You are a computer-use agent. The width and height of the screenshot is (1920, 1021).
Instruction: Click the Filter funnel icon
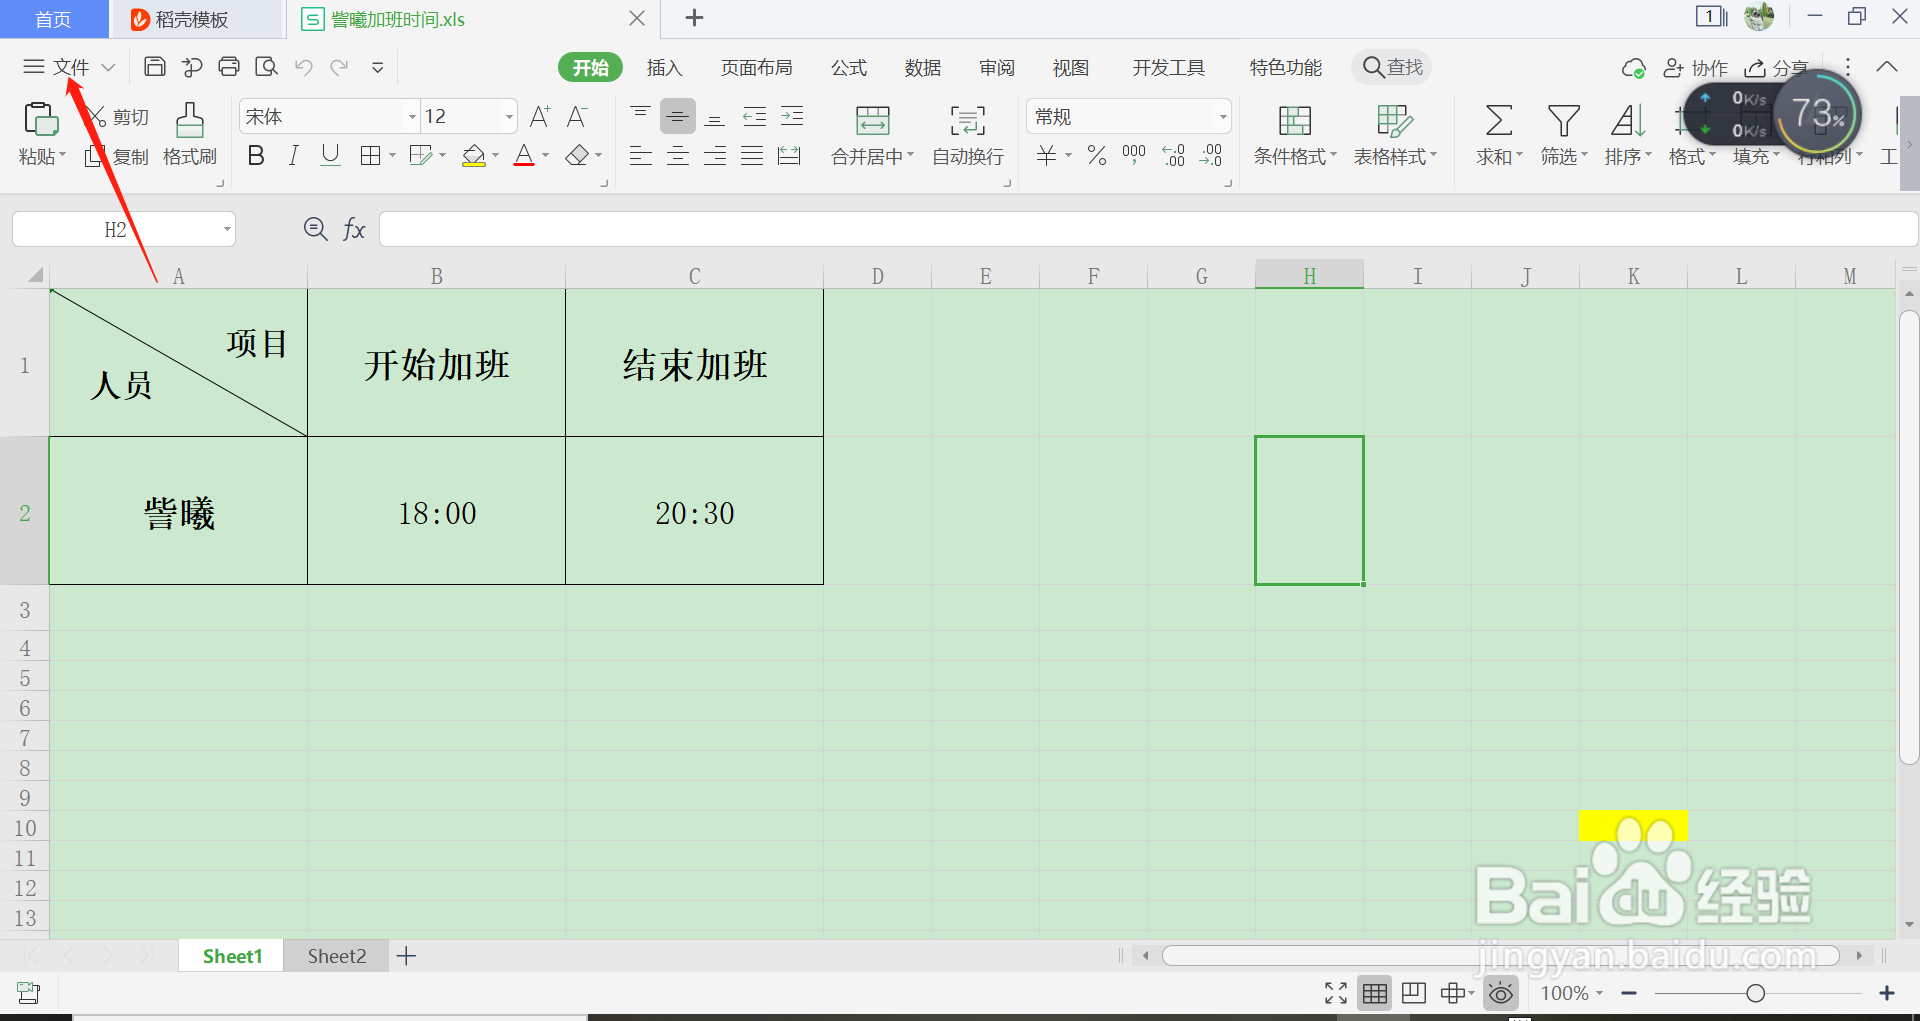click(1564, 121)
